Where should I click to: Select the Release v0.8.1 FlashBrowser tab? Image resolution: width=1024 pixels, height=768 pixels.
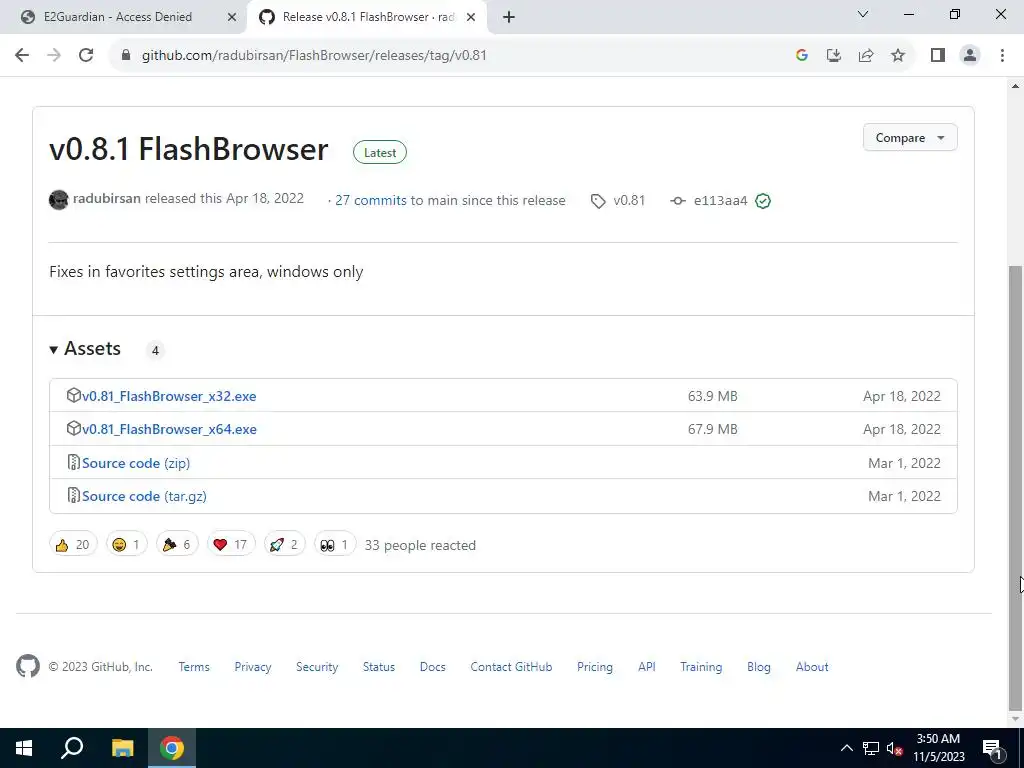(x=366, y=17)
